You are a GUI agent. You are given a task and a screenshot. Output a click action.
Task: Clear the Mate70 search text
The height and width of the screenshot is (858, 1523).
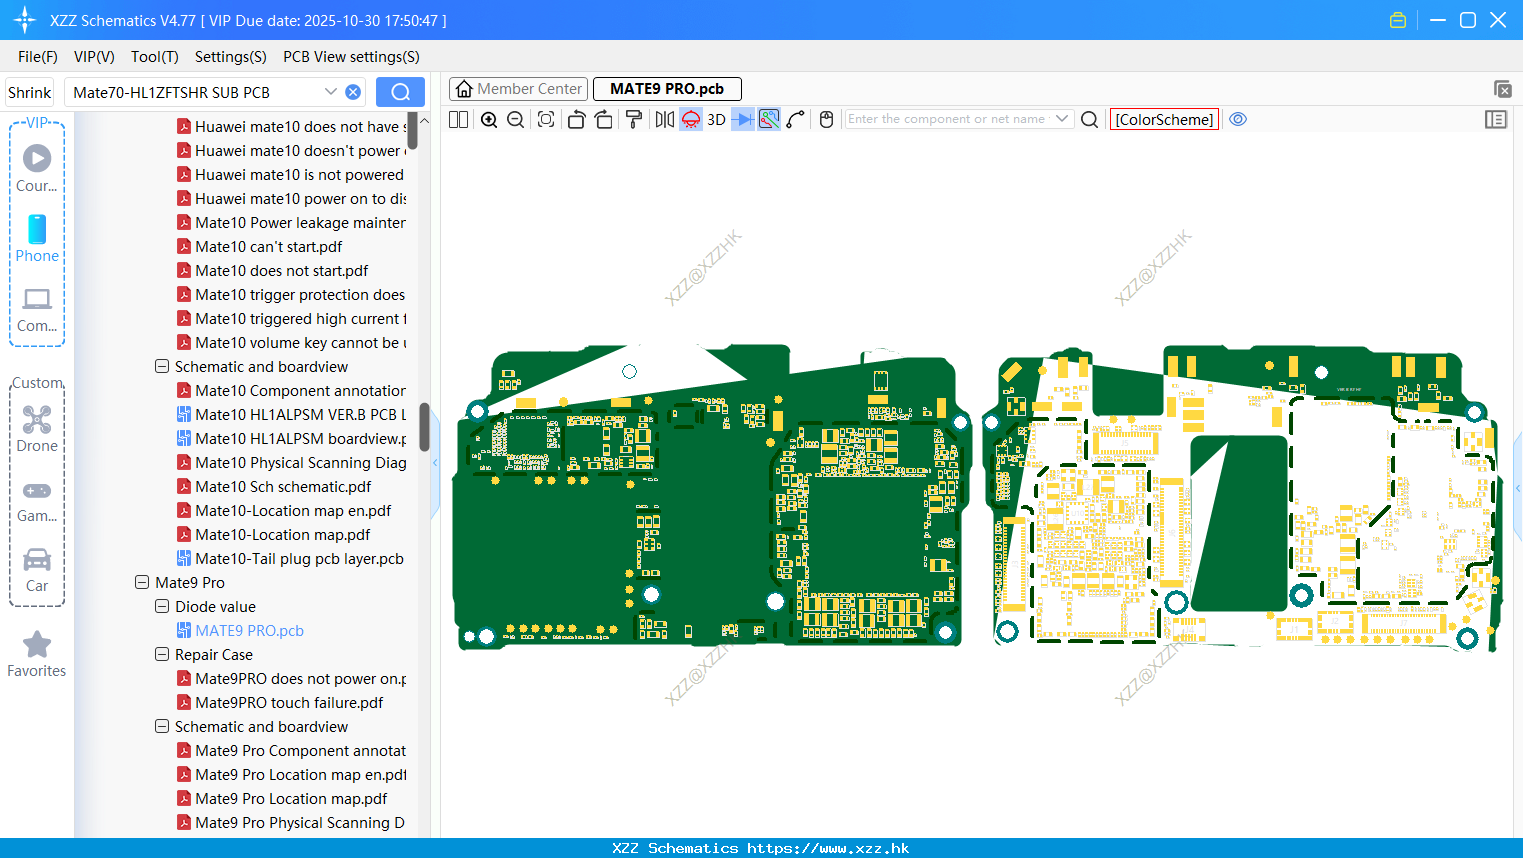point(353,92)
